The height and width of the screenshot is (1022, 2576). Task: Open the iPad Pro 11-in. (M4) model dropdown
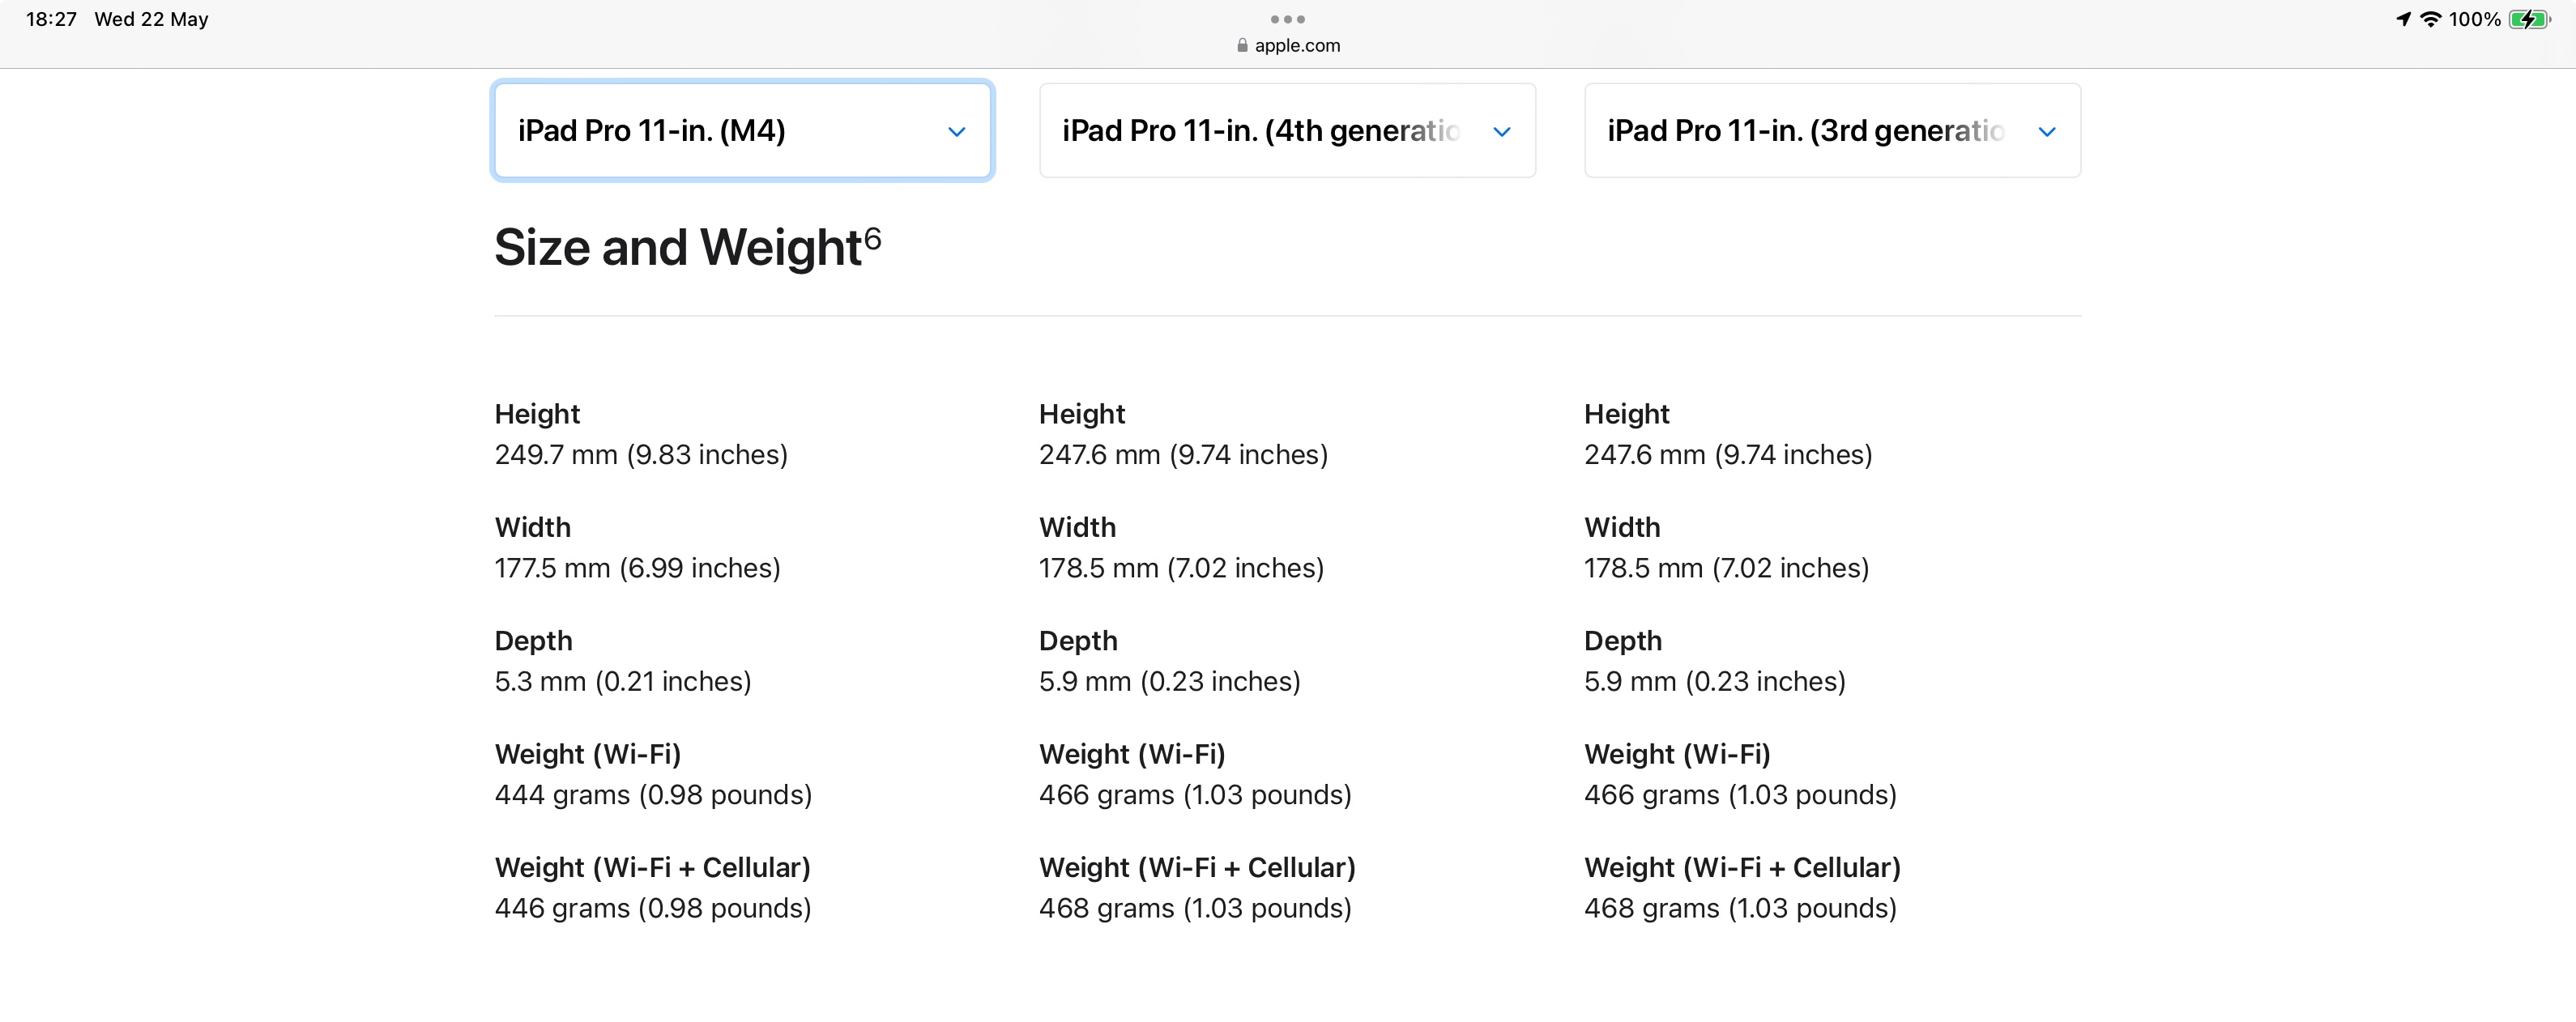[x=742, y=131]
